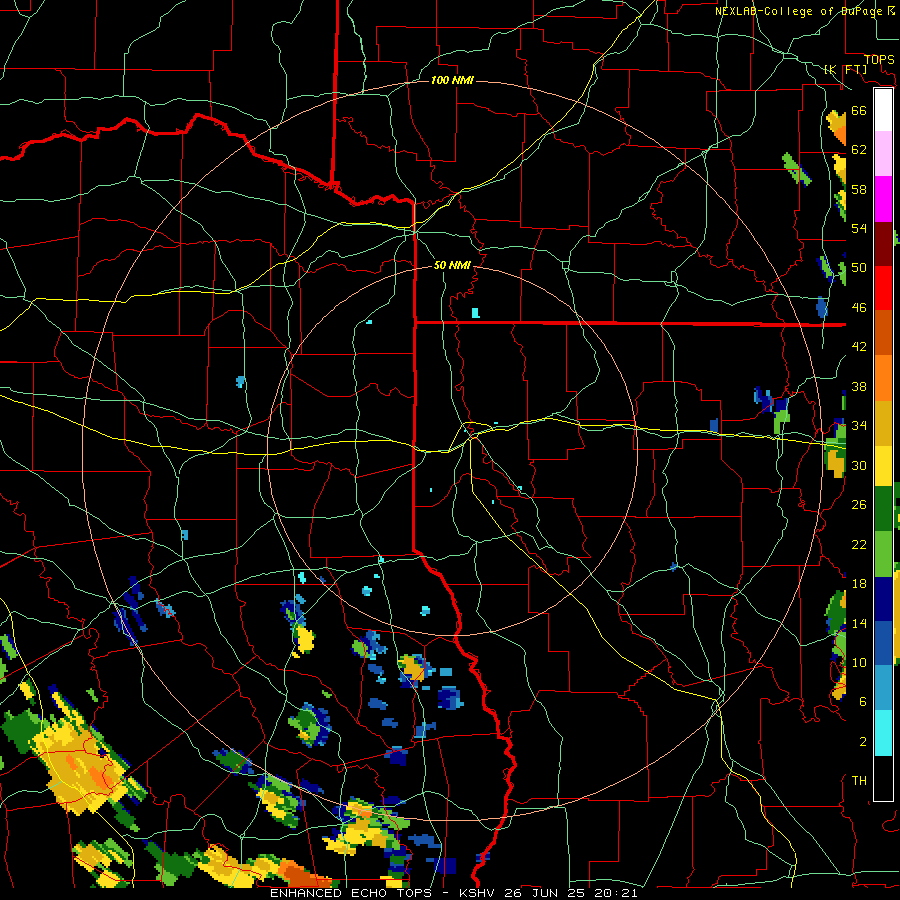Click the legend value '66'
900x900 pixels.
(859, 111)
